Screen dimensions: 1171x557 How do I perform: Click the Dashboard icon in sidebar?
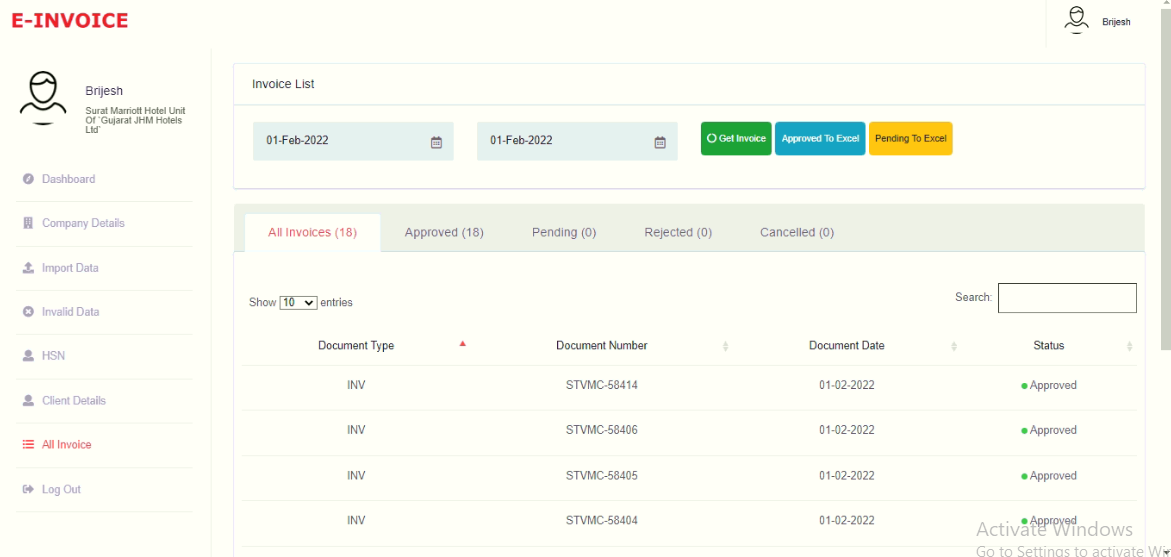[x=29, y=179]
